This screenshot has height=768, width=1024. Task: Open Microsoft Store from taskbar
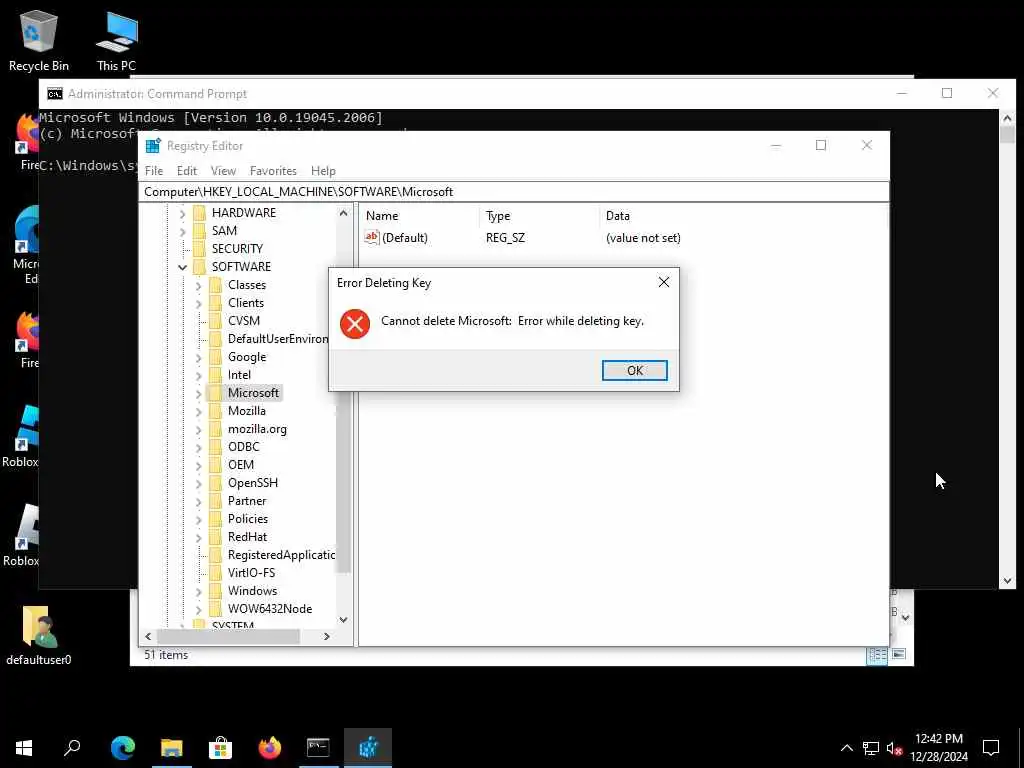coord(220,747)
